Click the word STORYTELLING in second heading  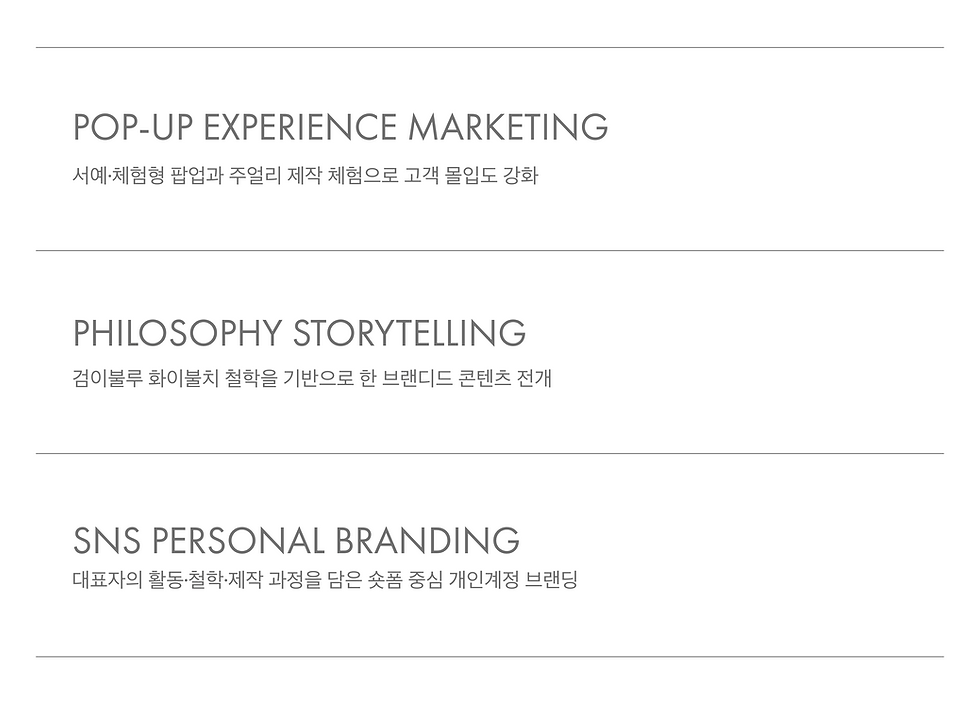410,332
